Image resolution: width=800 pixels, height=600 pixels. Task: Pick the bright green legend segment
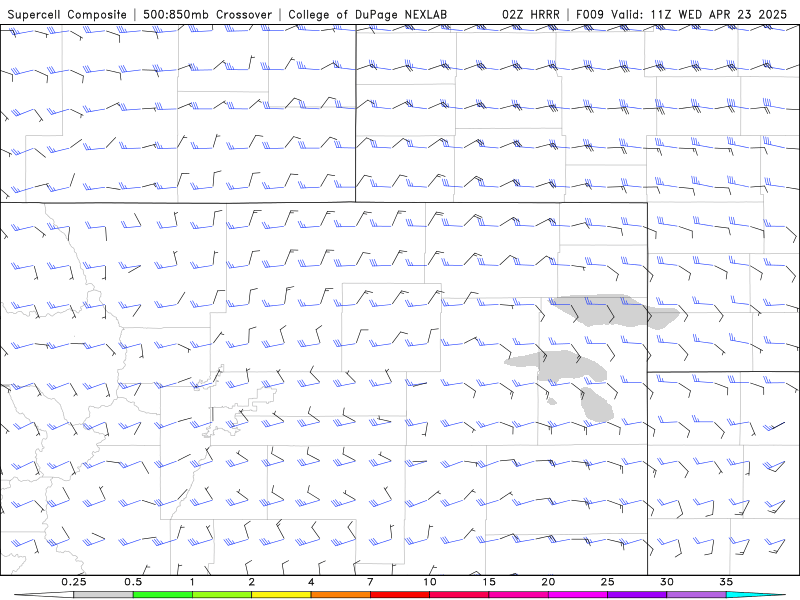[x=162, y=595]
